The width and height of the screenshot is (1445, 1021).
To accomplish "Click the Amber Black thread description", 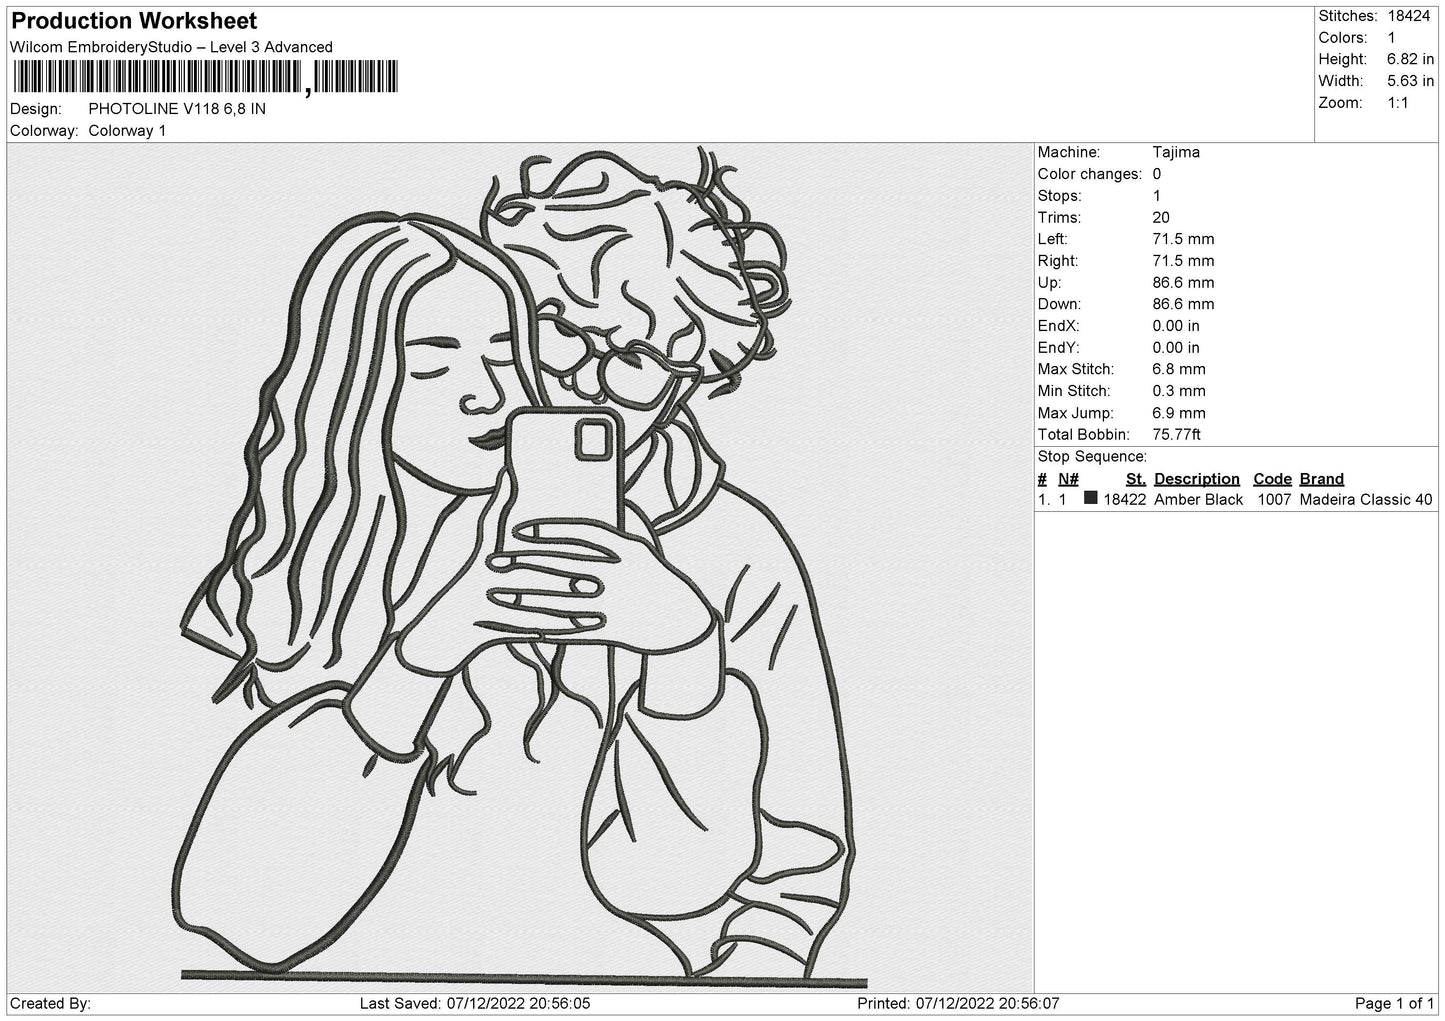I will (x=1199, y=500).
